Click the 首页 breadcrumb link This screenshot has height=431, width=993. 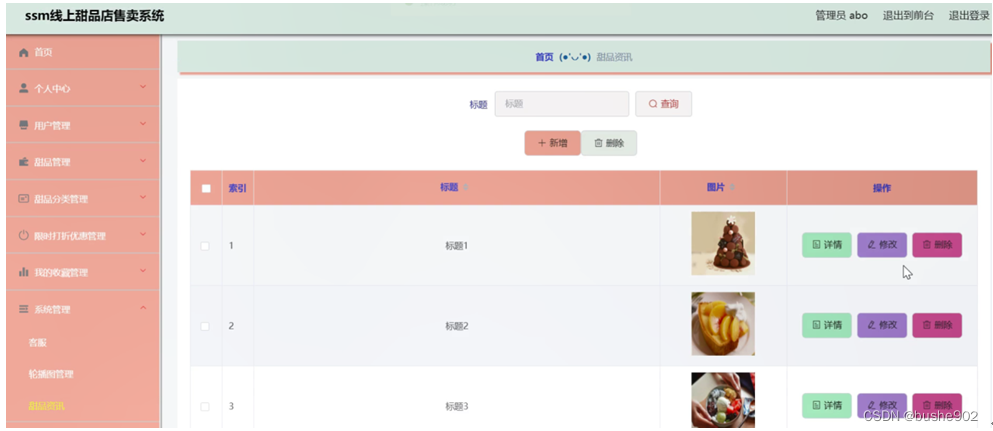pyautogui.click(x=544, y=58)
